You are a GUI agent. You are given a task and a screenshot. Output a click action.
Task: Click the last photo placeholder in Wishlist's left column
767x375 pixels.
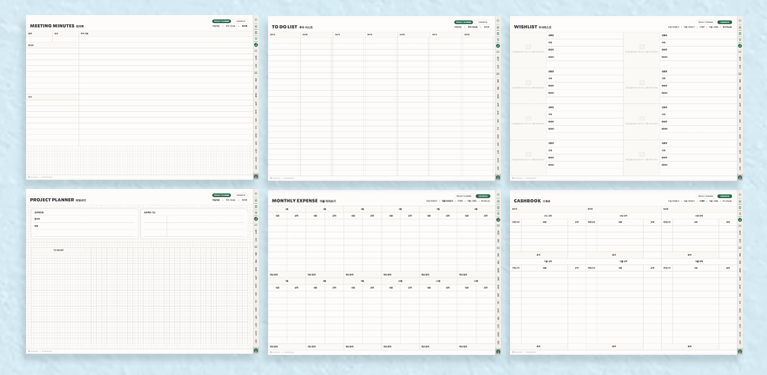pos(528,157)
